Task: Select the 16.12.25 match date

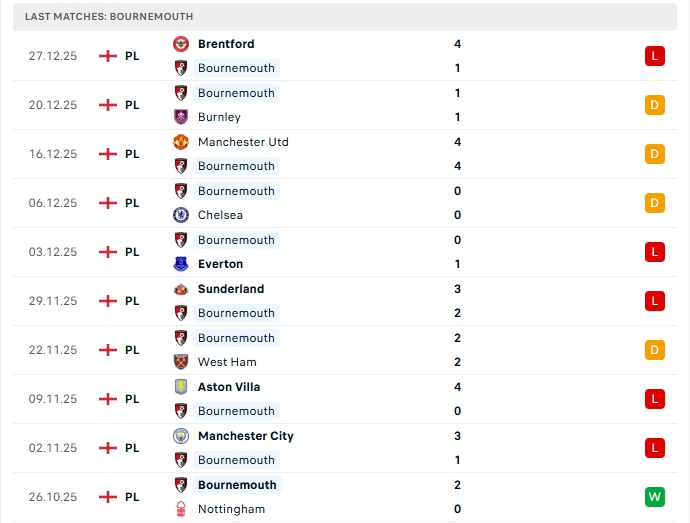Action: (53, 154)
